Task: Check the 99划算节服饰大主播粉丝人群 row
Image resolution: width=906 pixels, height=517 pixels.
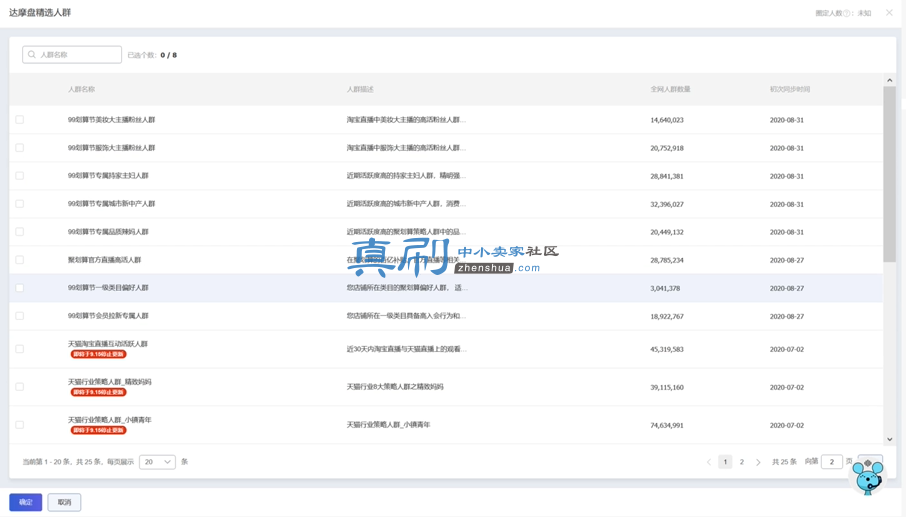Action: [20, 148]
